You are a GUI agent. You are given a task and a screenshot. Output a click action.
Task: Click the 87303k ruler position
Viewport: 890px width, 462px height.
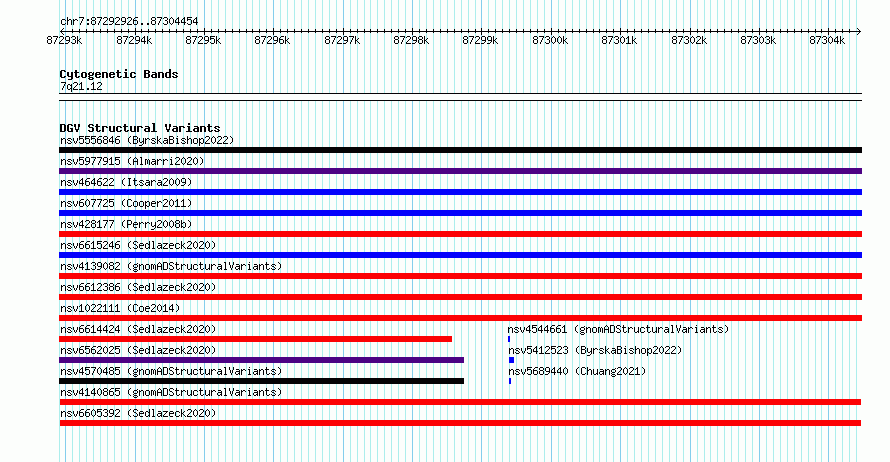(x=758, y=40)
